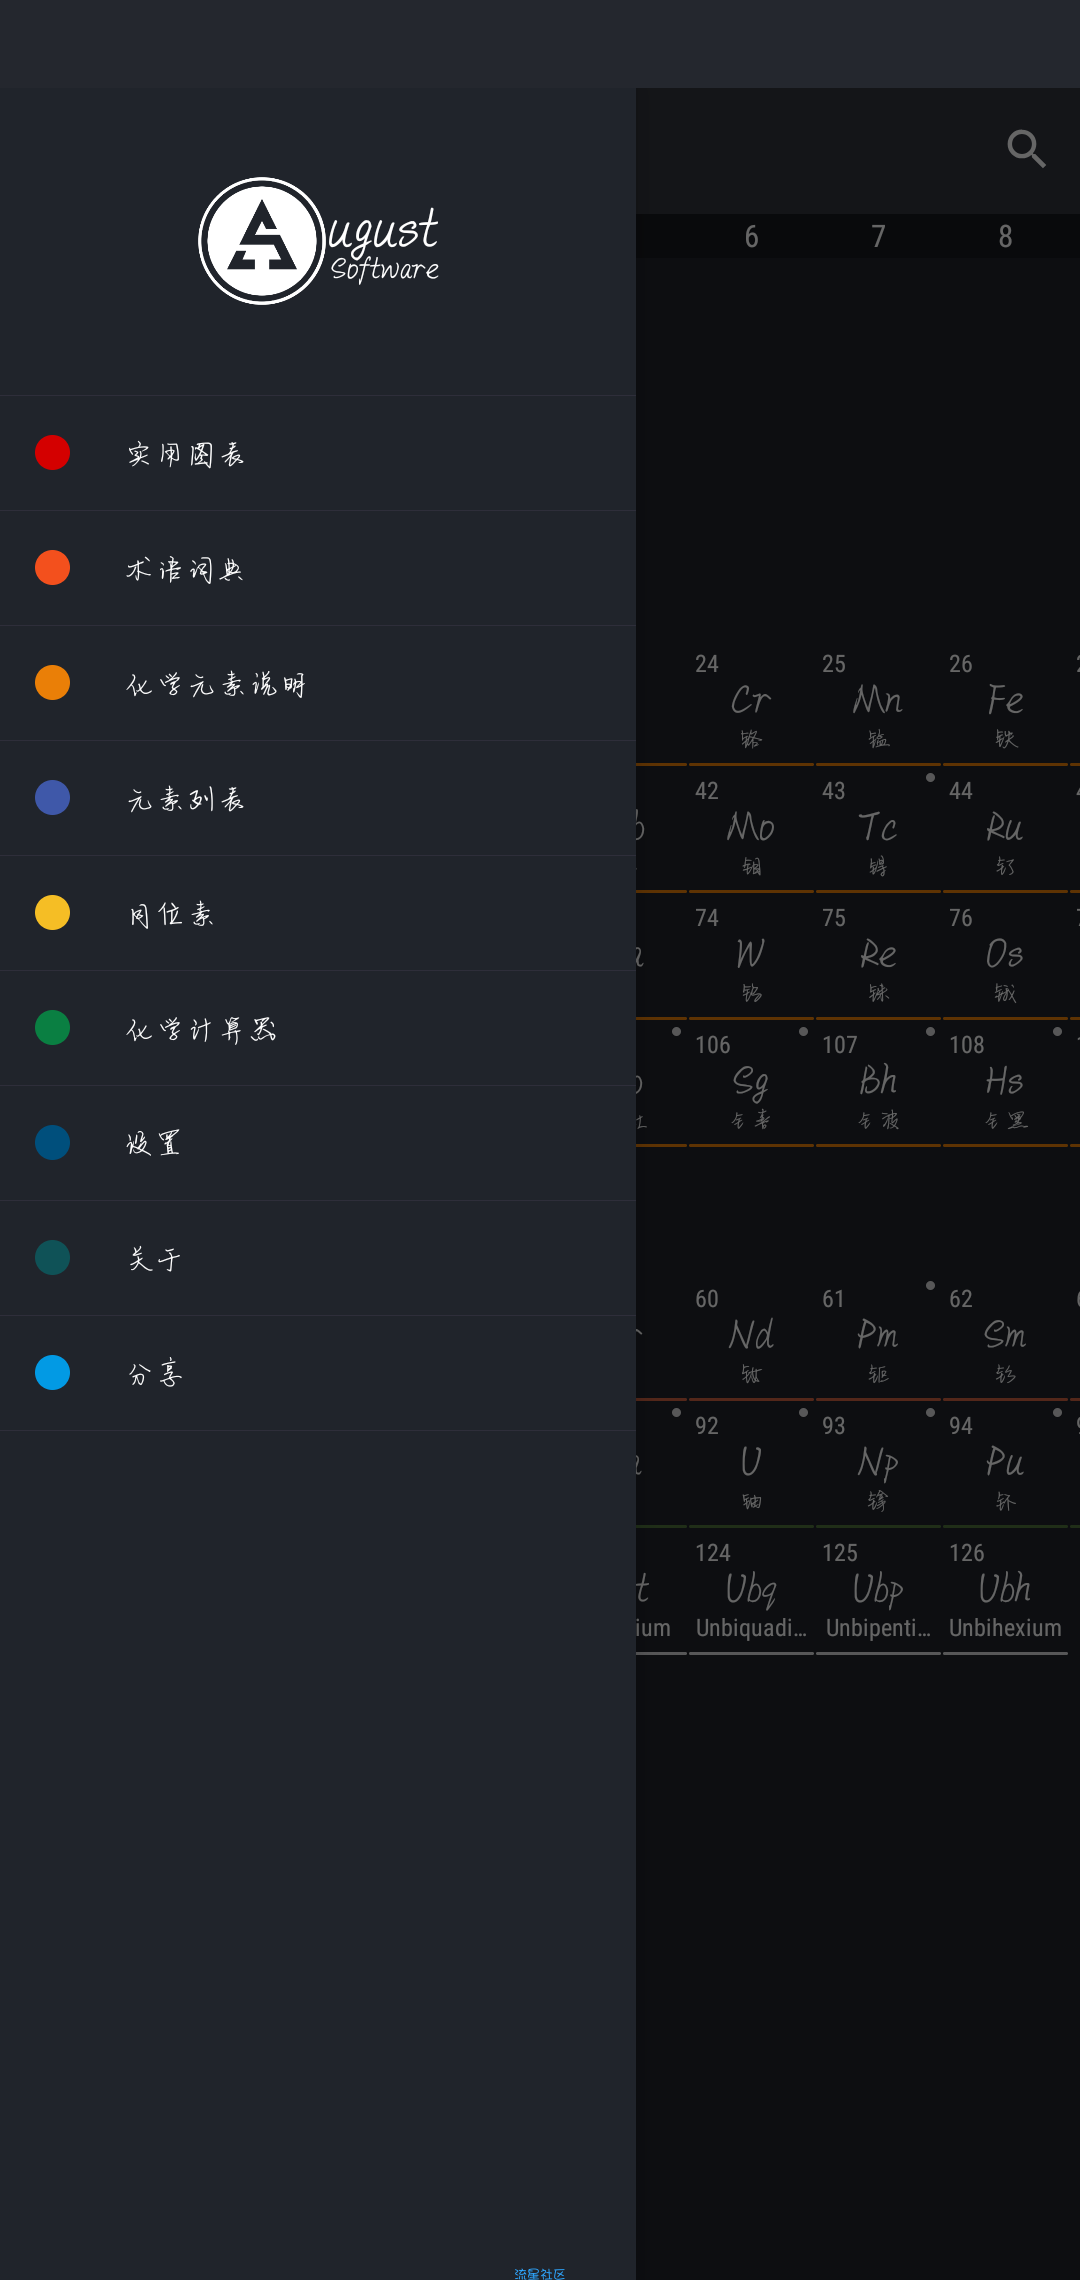The height and width of the screenshot is (2280, 1080).
Task: Open the search magnifier icon
Action: point(1026,149)
